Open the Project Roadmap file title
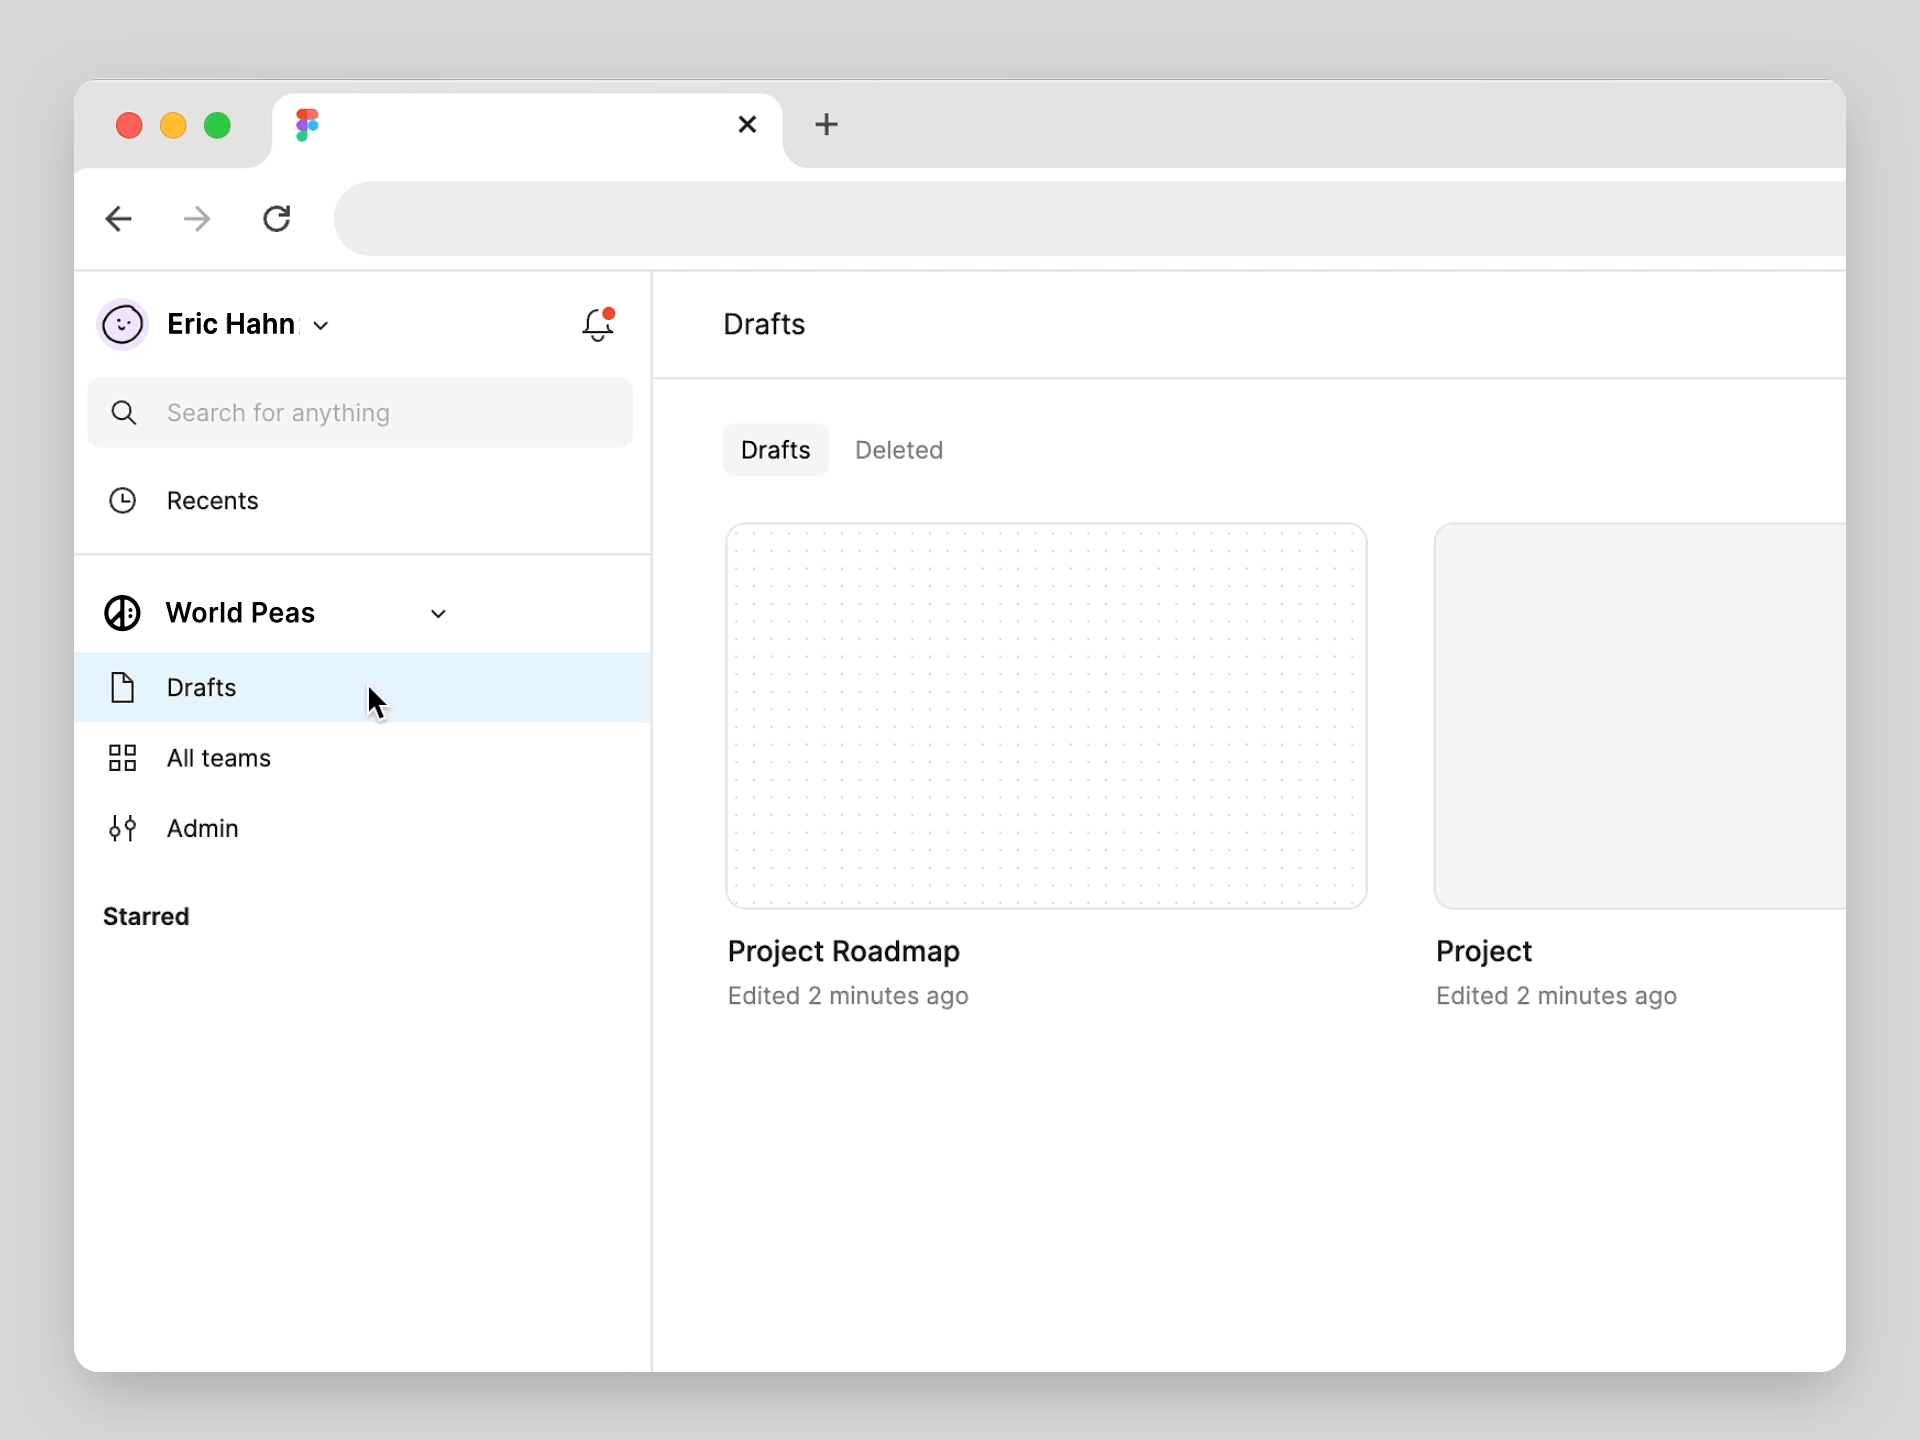The width and height of the screenshot is (1920, 1440). click(x=843, y=951)
